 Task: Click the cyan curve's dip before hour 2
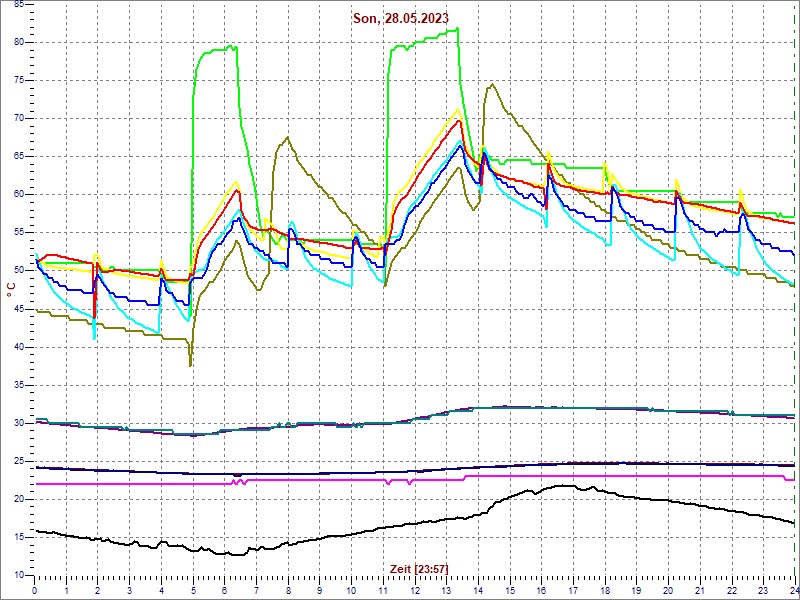(x=95, y=338)
